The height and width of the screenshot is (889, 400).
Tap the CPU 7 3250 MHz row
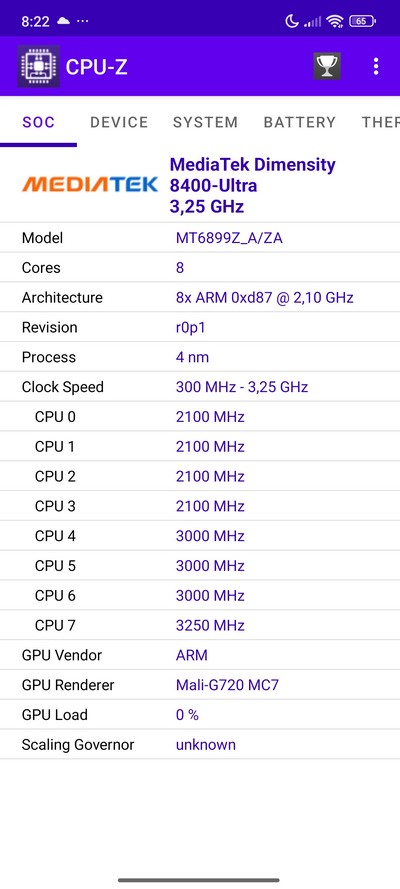(x=200, y=625)
